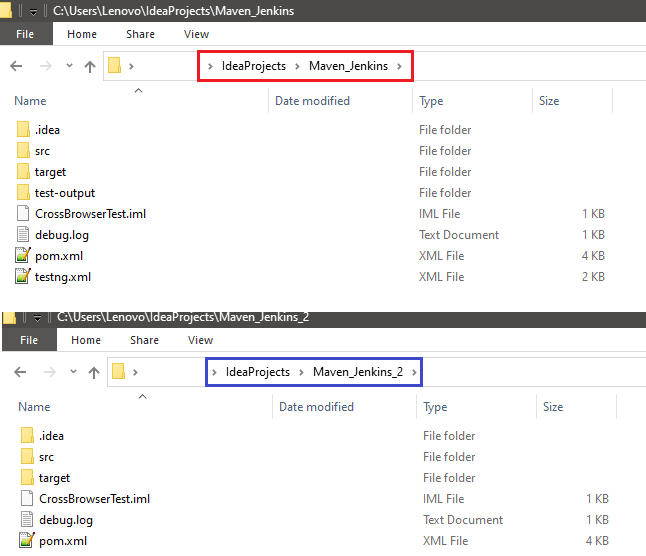Open Quick Access Toolbar dropdown in Maven_Jenkins title bar
The image size is (646, 556).
[33, 12]
